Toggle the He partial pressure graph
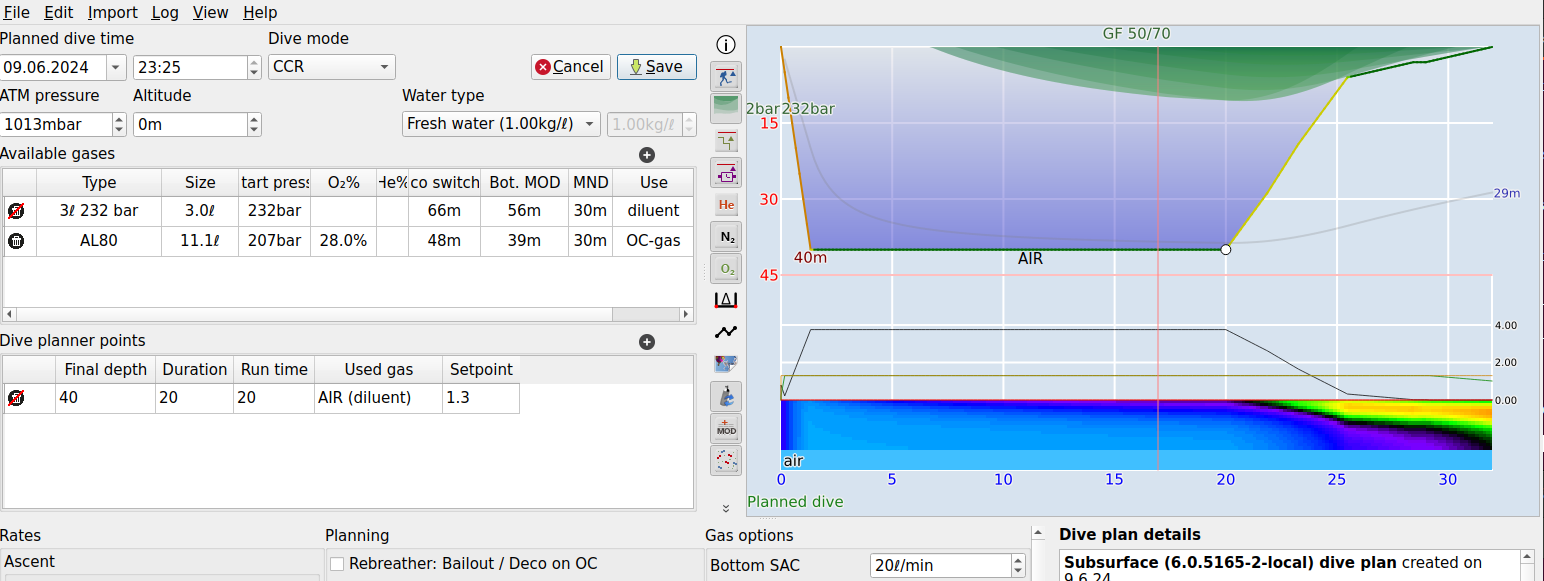The height and width of the screenshot is (581, 1544). (726, 204)
